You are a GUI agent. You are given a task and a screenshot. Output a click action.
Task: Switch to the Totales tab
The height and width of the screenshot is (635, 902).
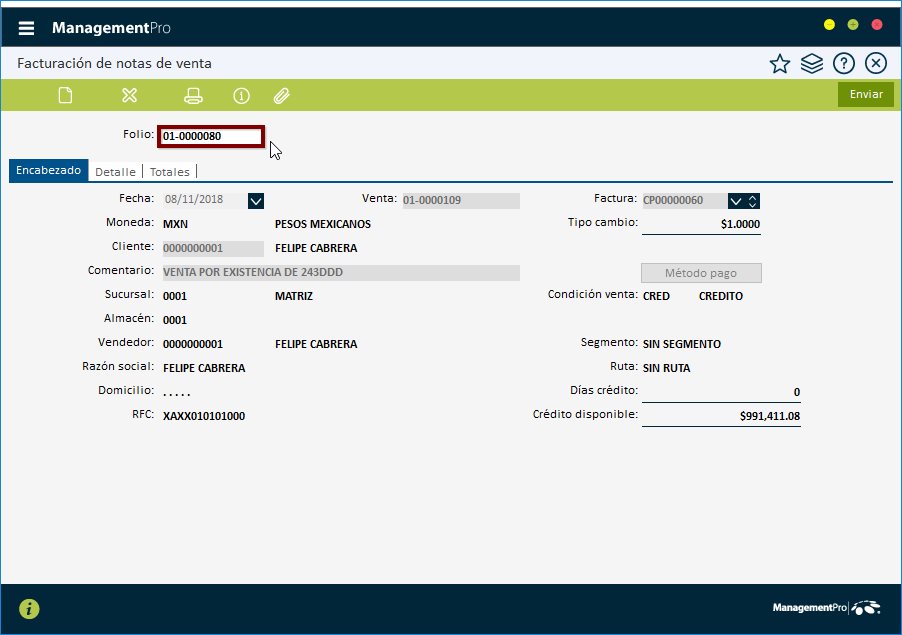170,171
